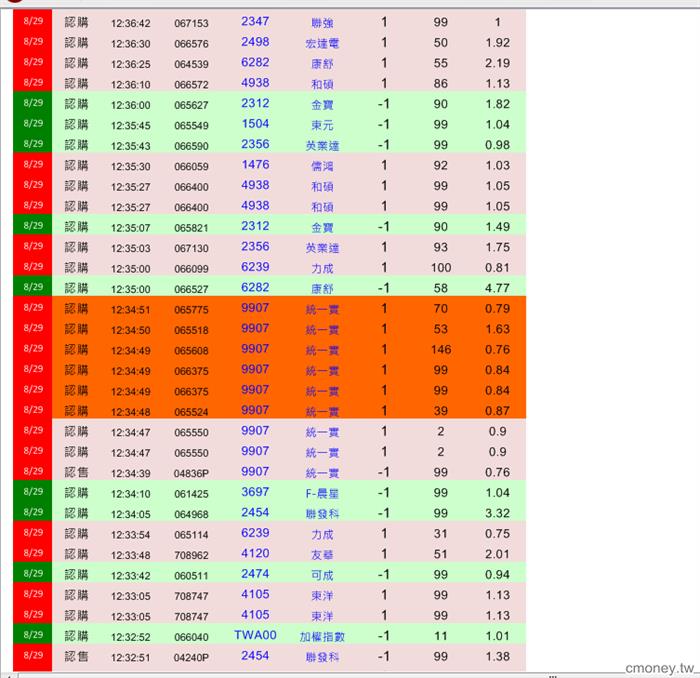Open 4938 code in the 12:36:10 row
This screenshot has width=700, height=678.
(x=255, y=83)
